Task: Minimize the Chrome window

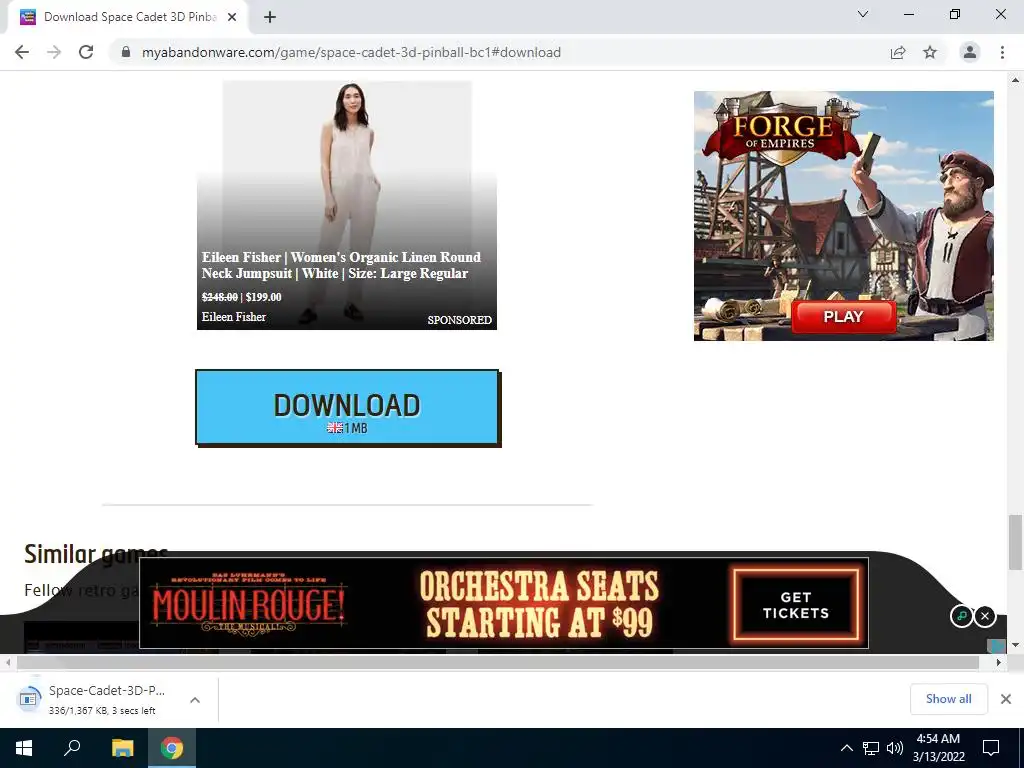Action: point(908,14)
